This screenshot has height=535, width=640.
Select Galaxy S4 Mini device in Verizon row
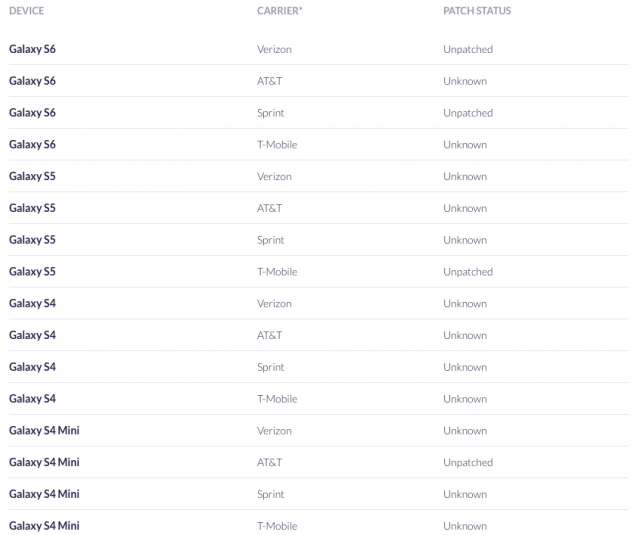(x=44, y=431)
